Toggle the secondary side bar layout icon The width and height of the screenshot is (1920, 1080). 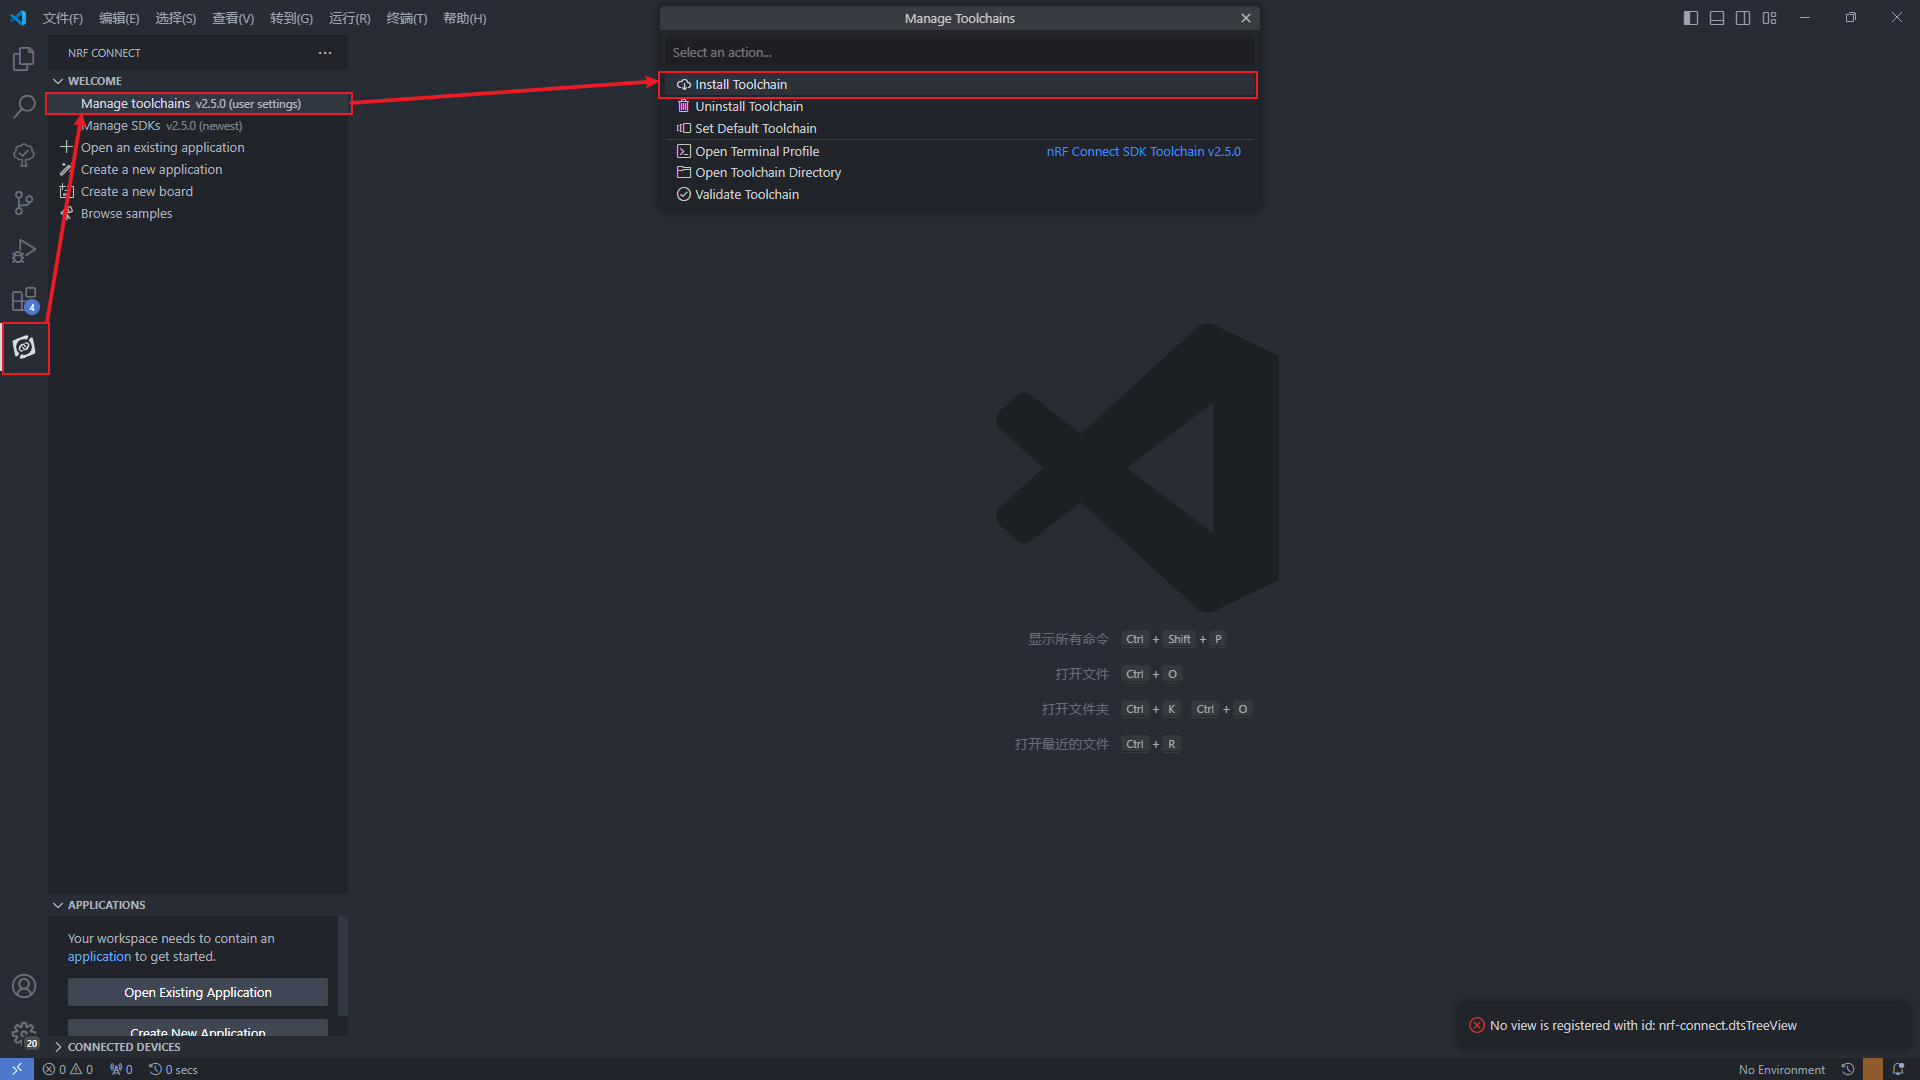point(1743,18)
